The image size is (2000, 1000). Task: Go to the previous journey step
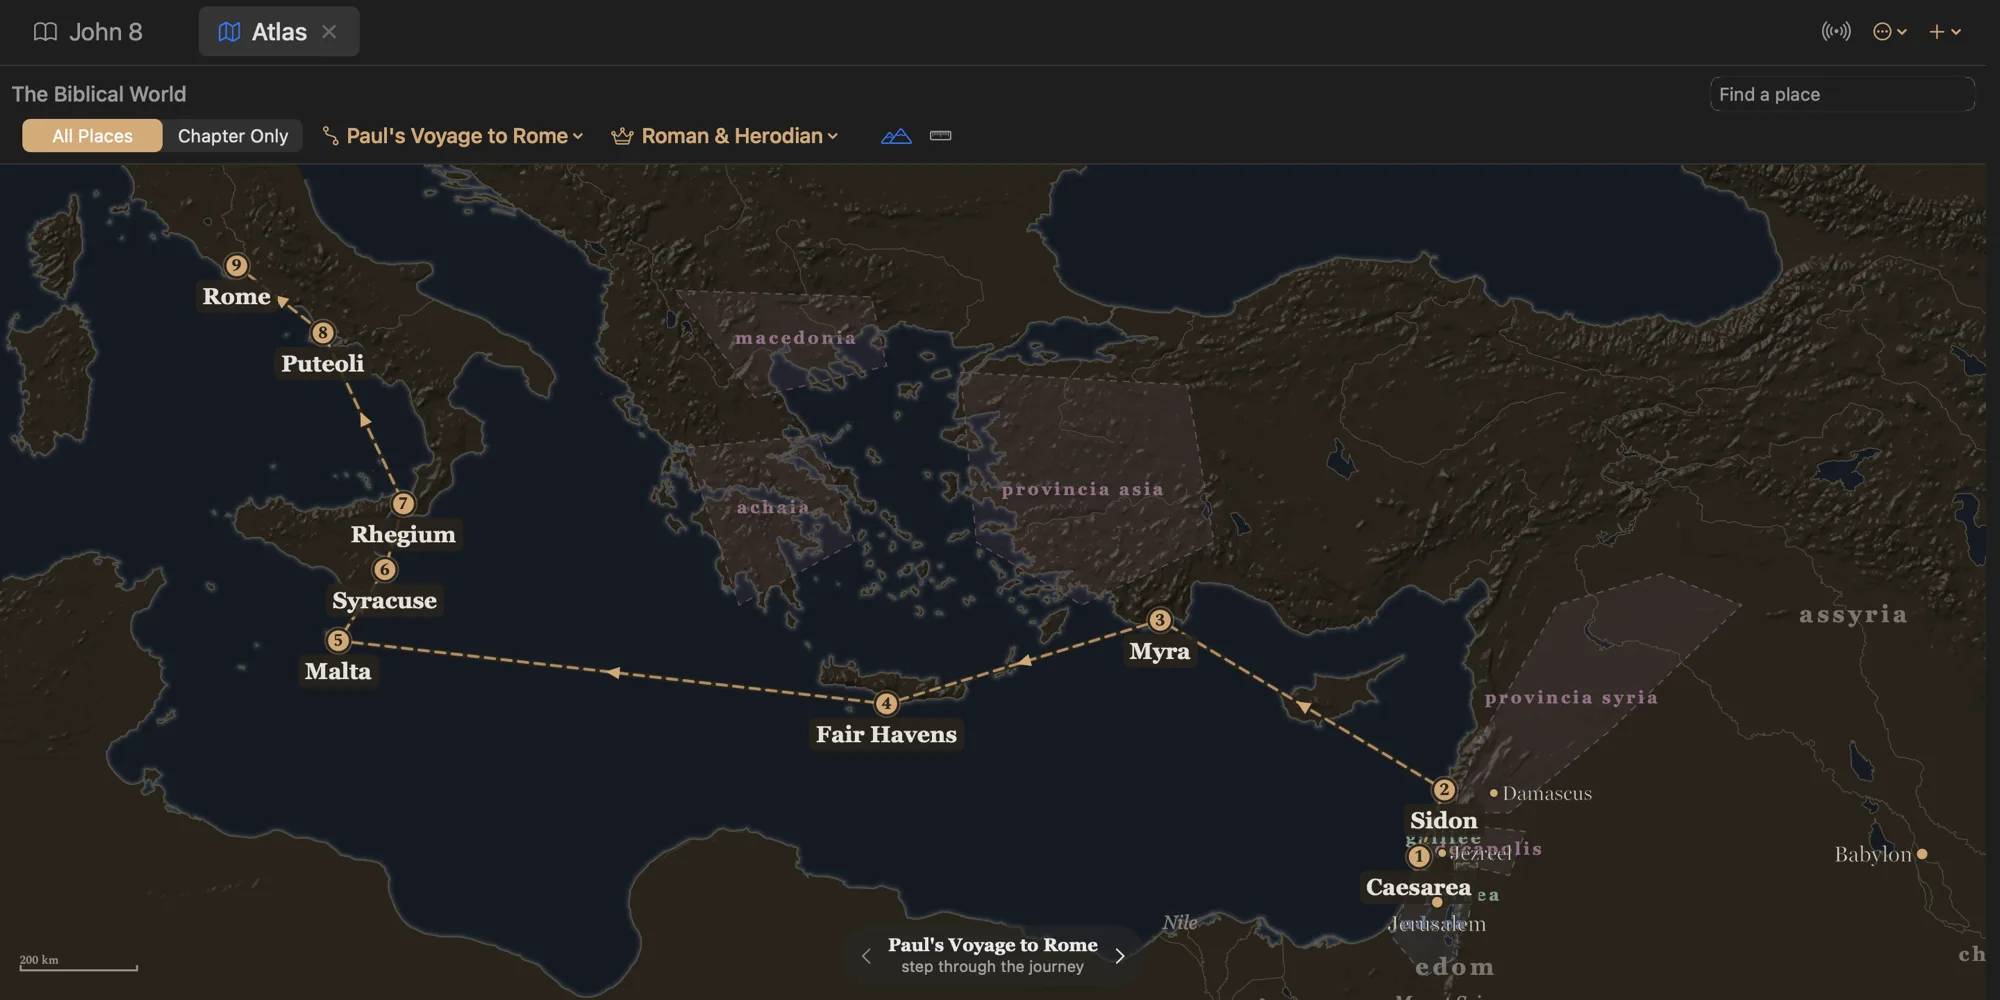(866, 956)
